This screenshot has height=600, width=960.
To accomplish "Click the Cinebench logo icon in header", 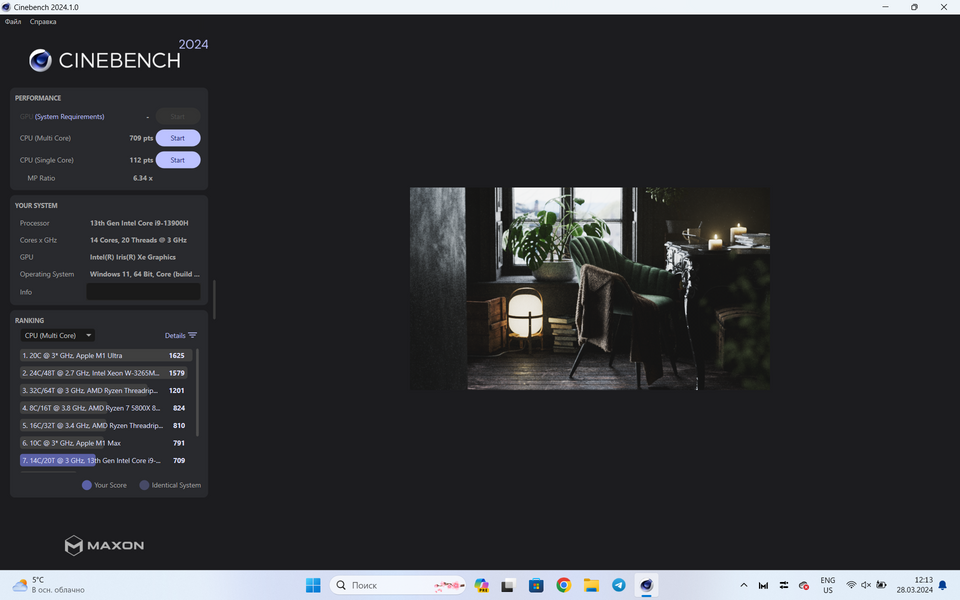I will 40,61.
